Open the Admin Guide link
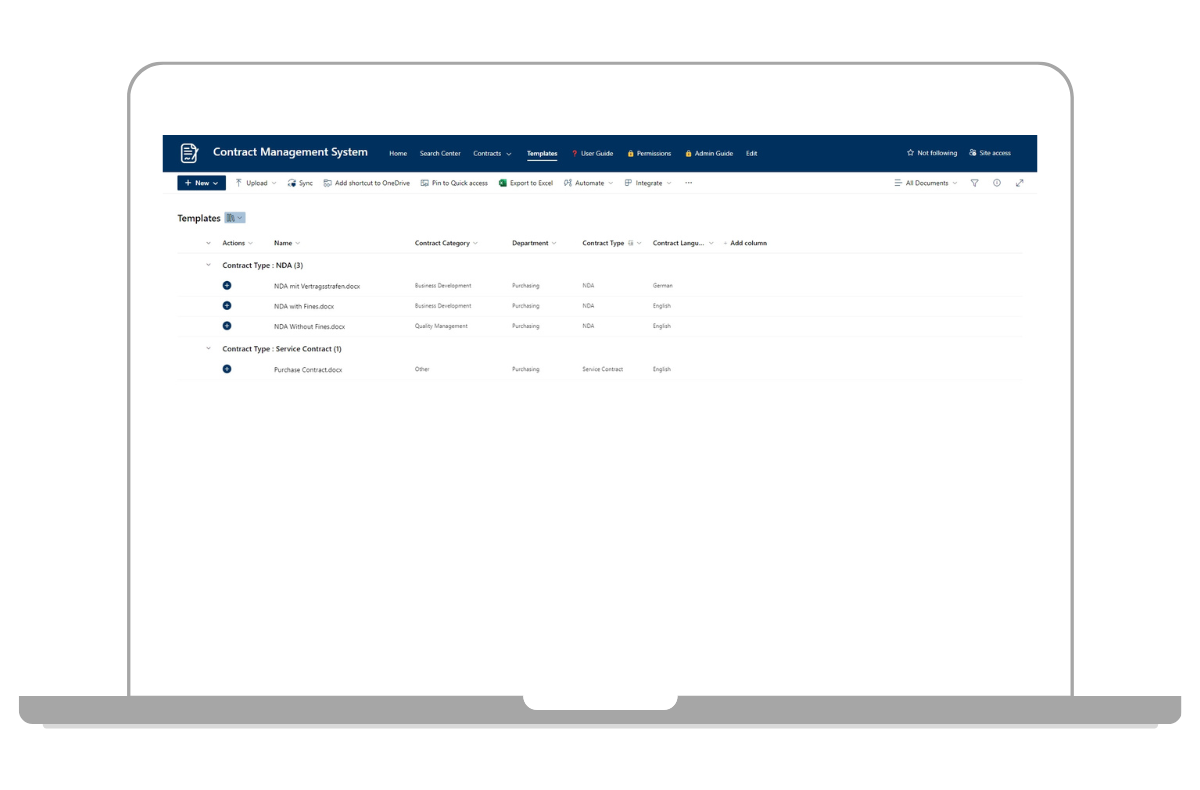This screenshot has width=1200, height=790. 709,154
